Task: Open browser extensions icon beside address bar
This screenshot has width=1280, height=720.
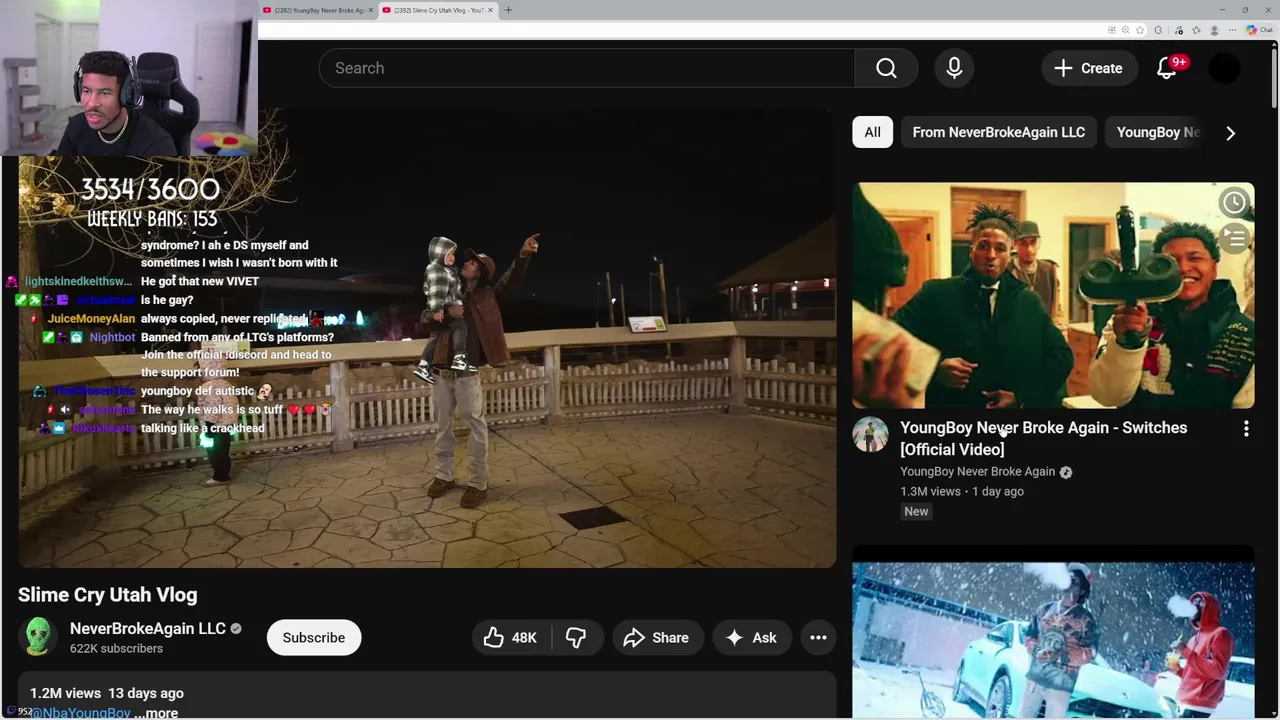Action: tap(1158, 30)
